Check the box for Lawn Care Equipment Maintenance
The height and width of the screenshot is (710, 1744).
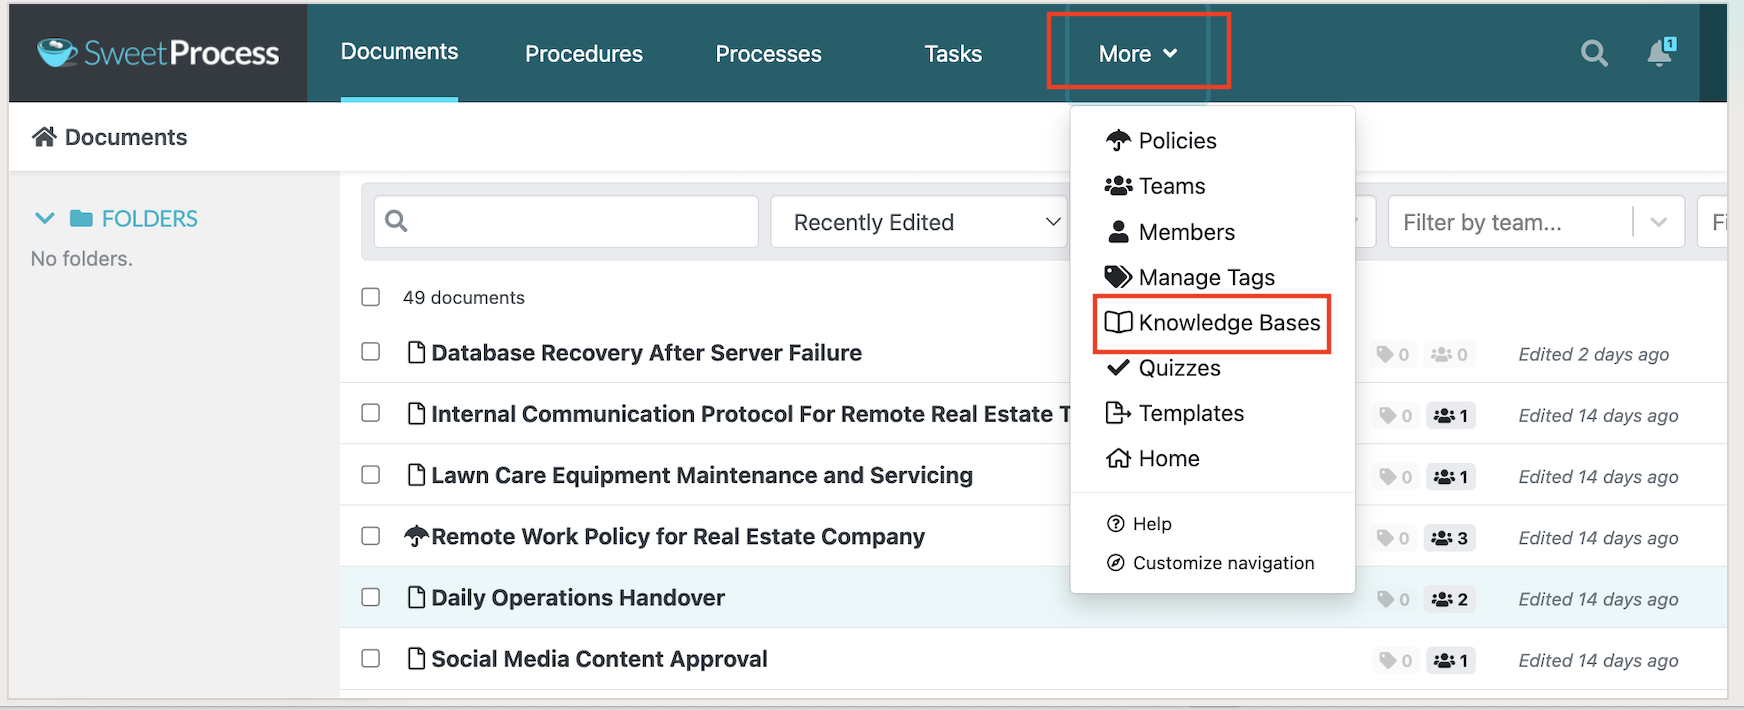pyautogui.click(x=371, y=474)
